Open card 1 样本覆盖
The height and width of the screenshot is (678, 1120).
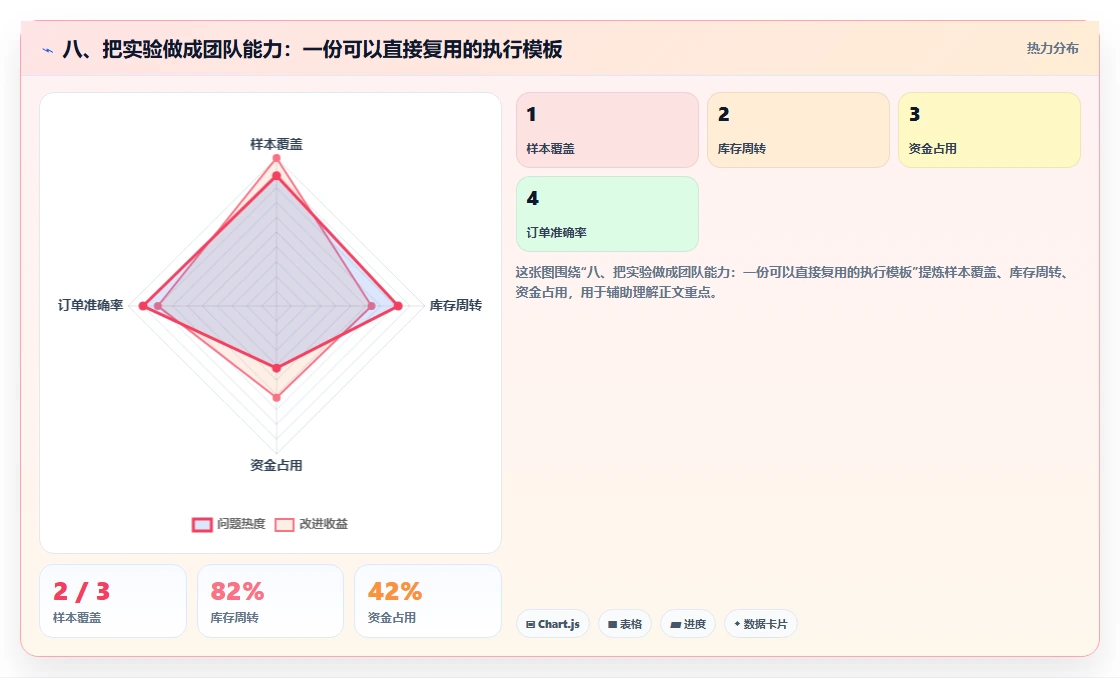click(607, 130)
